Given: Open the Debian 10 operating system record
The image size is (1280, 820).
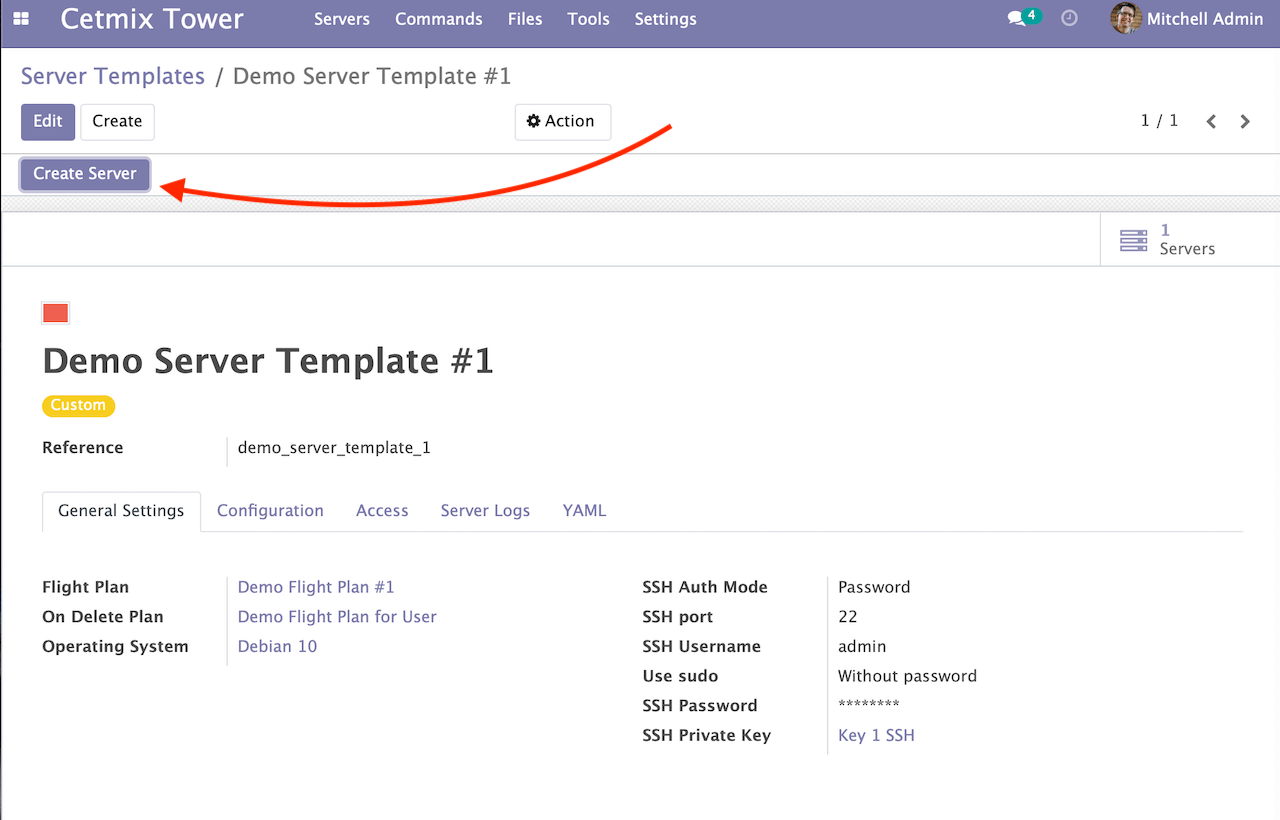Looking at the screenshot, I should (x=277, y=646).
